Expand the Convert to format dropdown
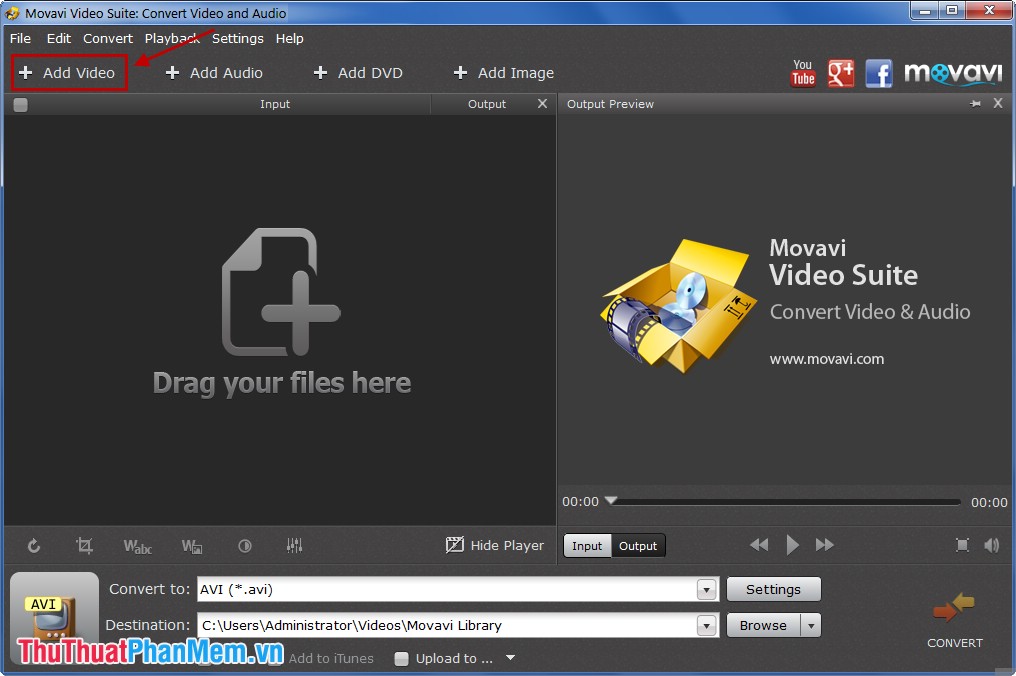 [707, 589]
